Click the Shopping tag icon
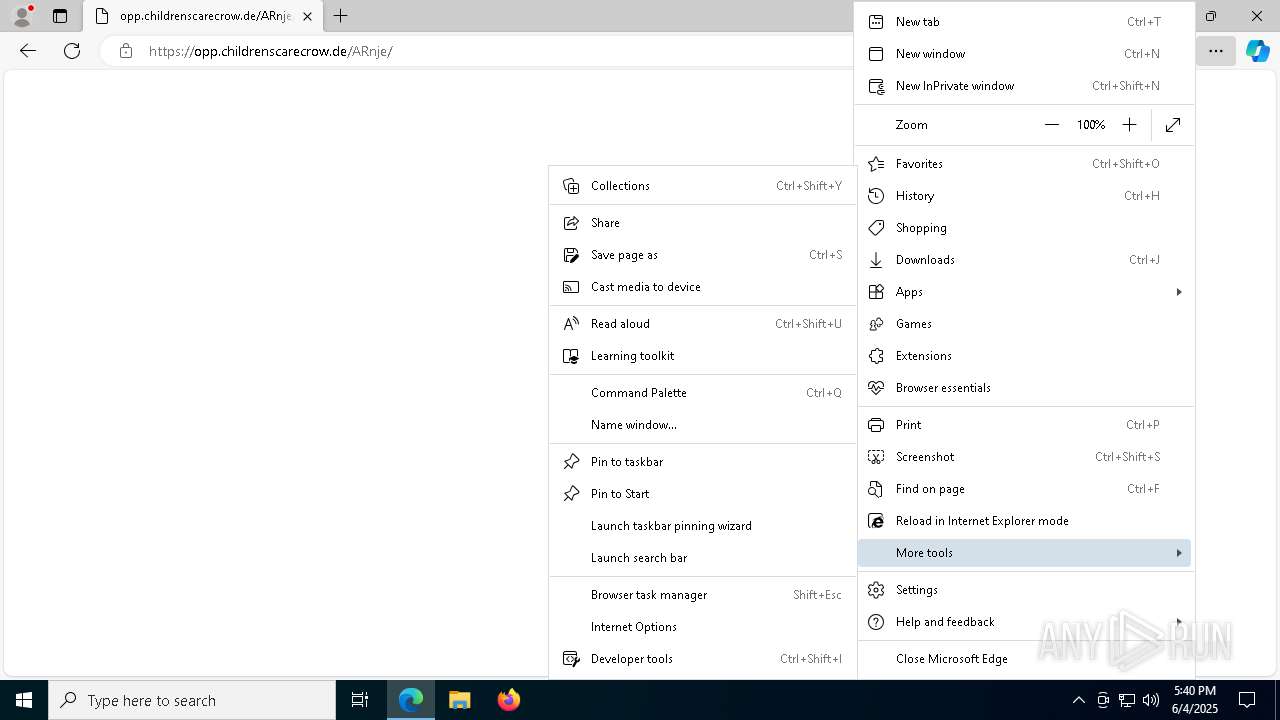 (x=876, y=228)
